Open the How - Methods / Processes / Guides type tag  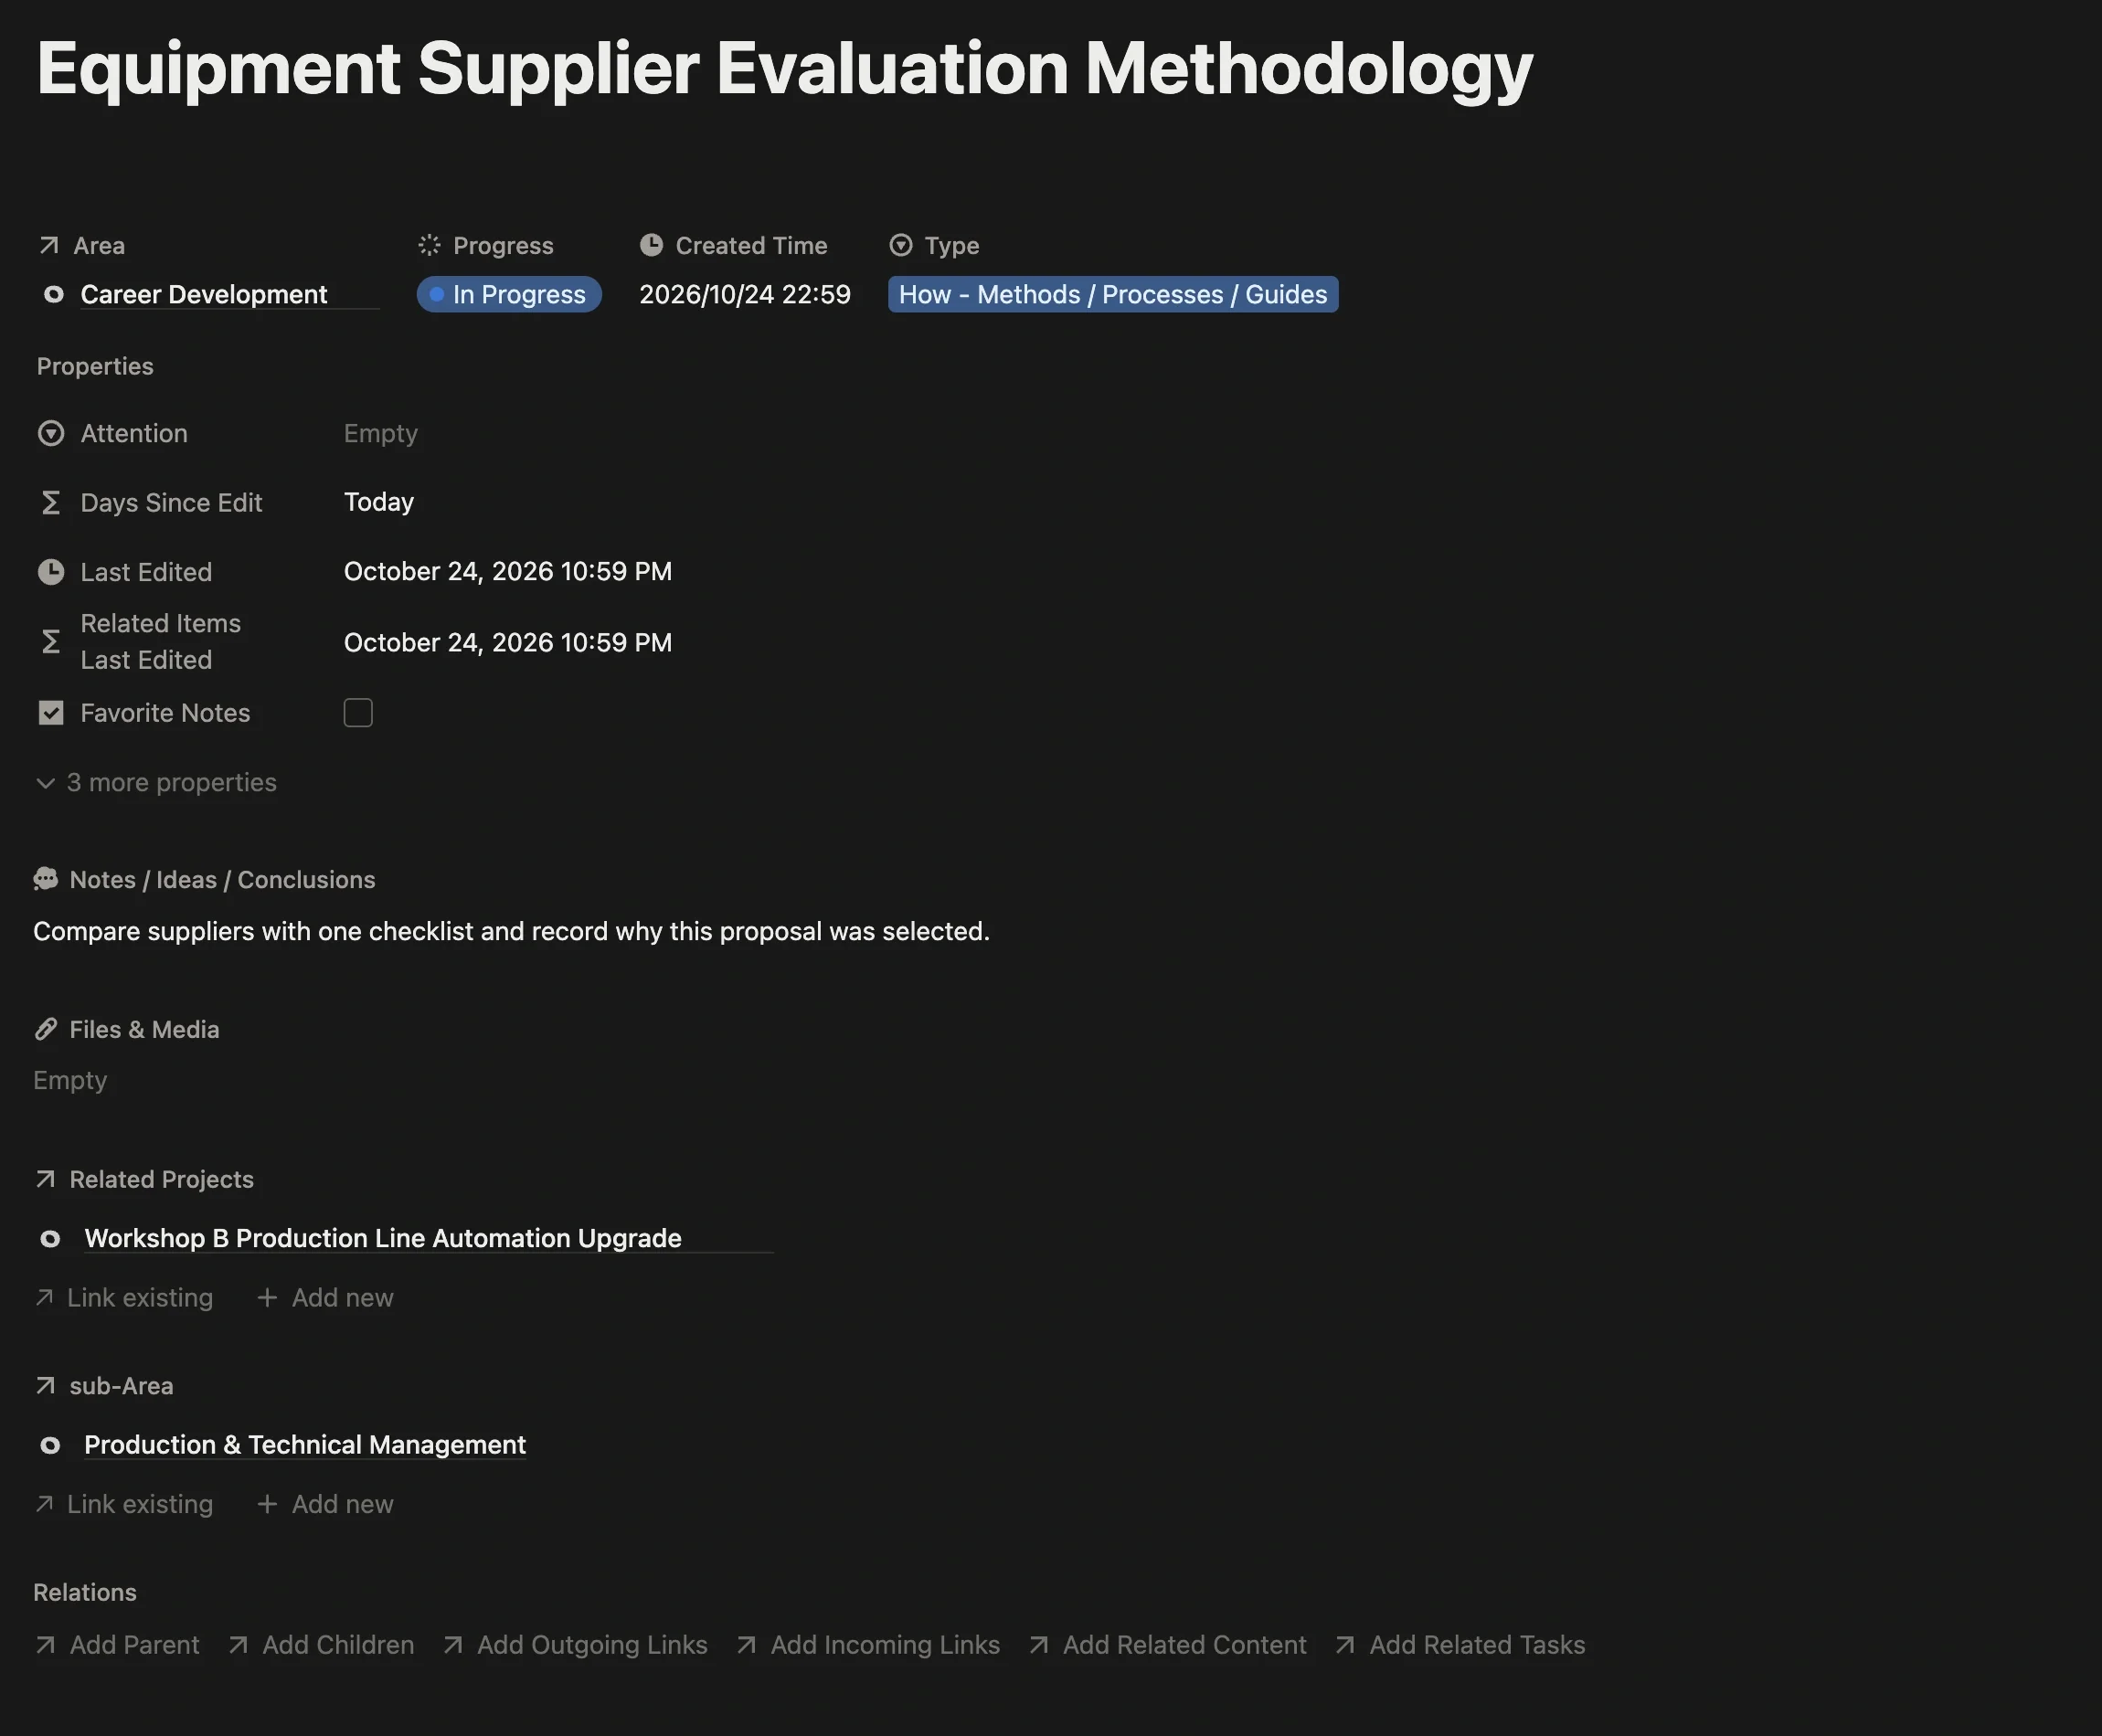[x=1113, y=294]
